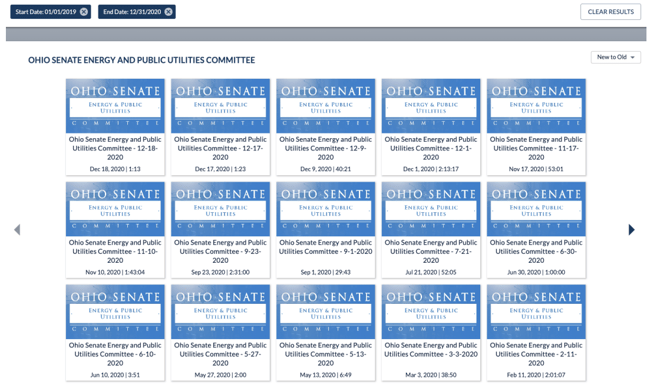Click the 'Dec 9, 2020 | 40:21' text
The image size is (650, 385).
click(326, 169)
